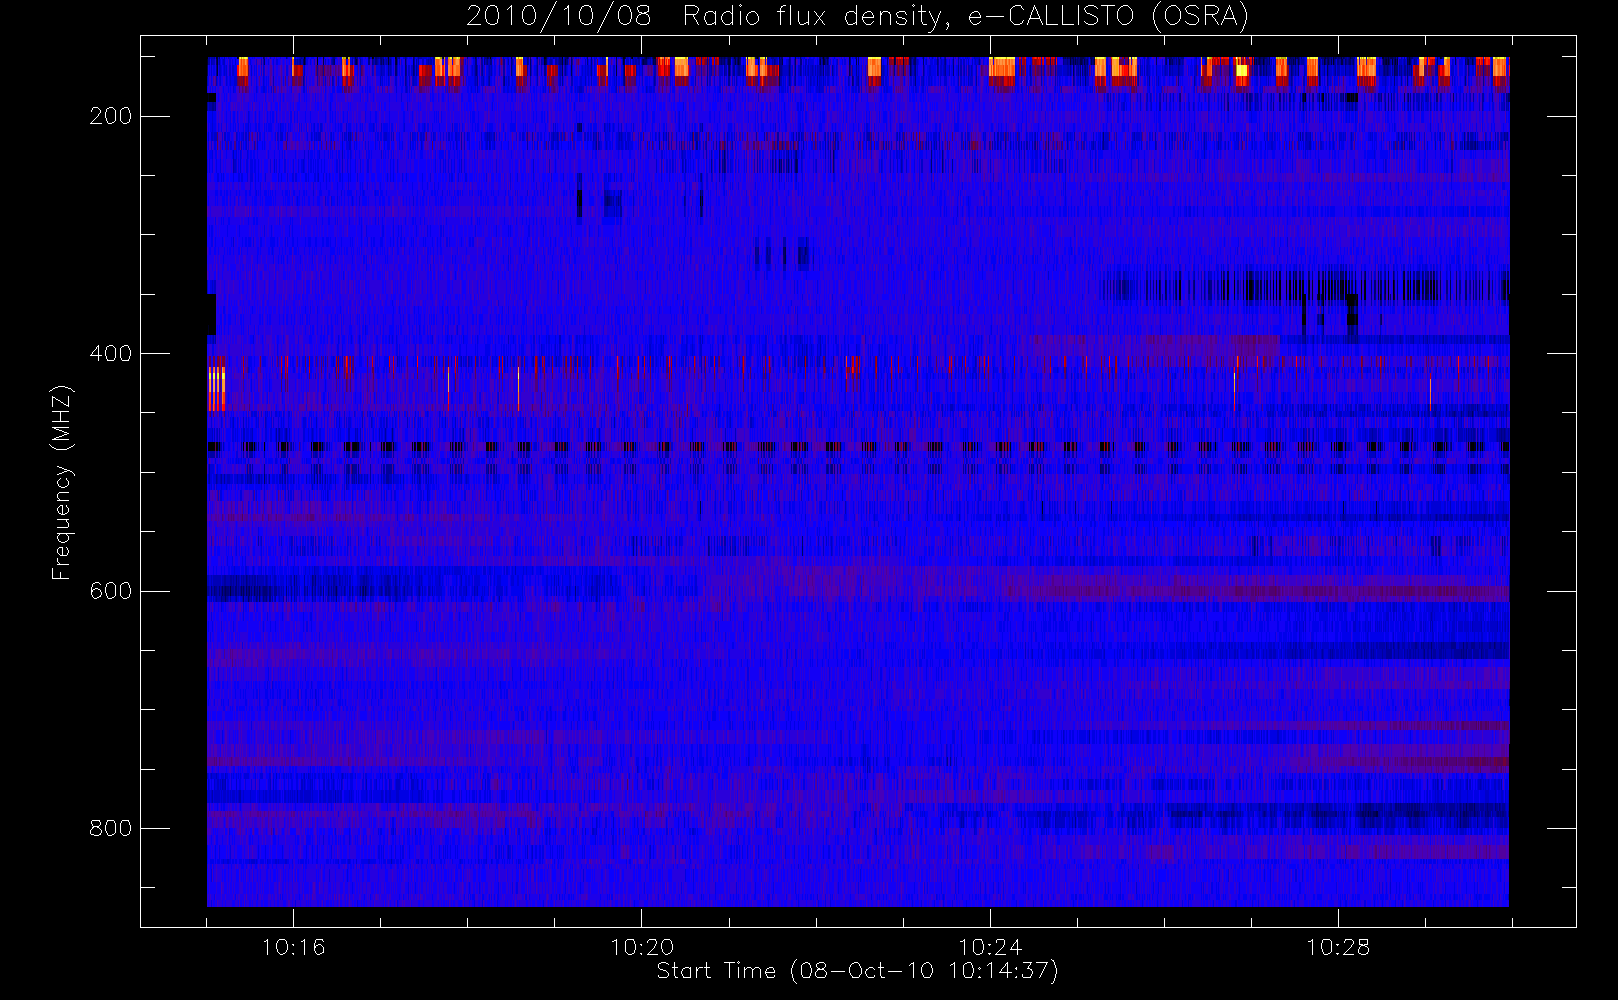Click the 10:16 time tick label
1618x1000 pixels.
coord(293,947)
